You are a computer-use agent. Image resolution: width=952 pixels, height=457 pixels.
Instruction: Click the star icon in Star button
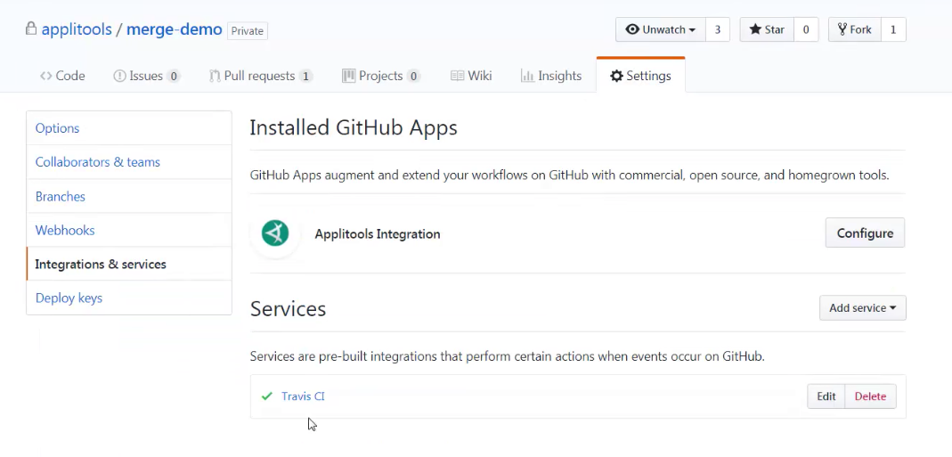coord(755,29)
